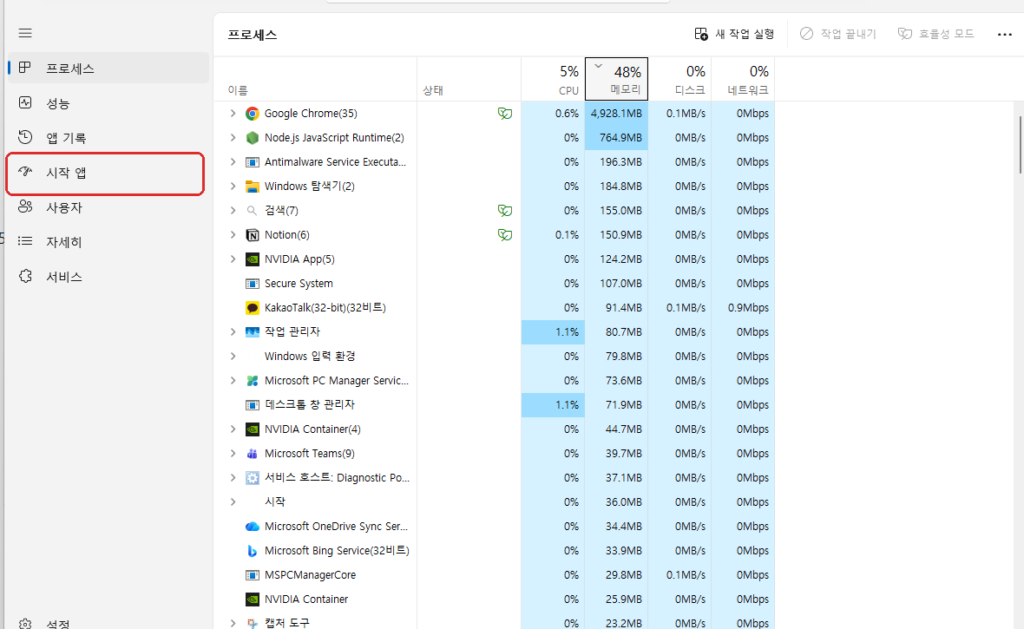Click the MSPCManagerCore icon
This screenshot has height=629, width=1024.
pyautogui.click(x=252, y=575)
